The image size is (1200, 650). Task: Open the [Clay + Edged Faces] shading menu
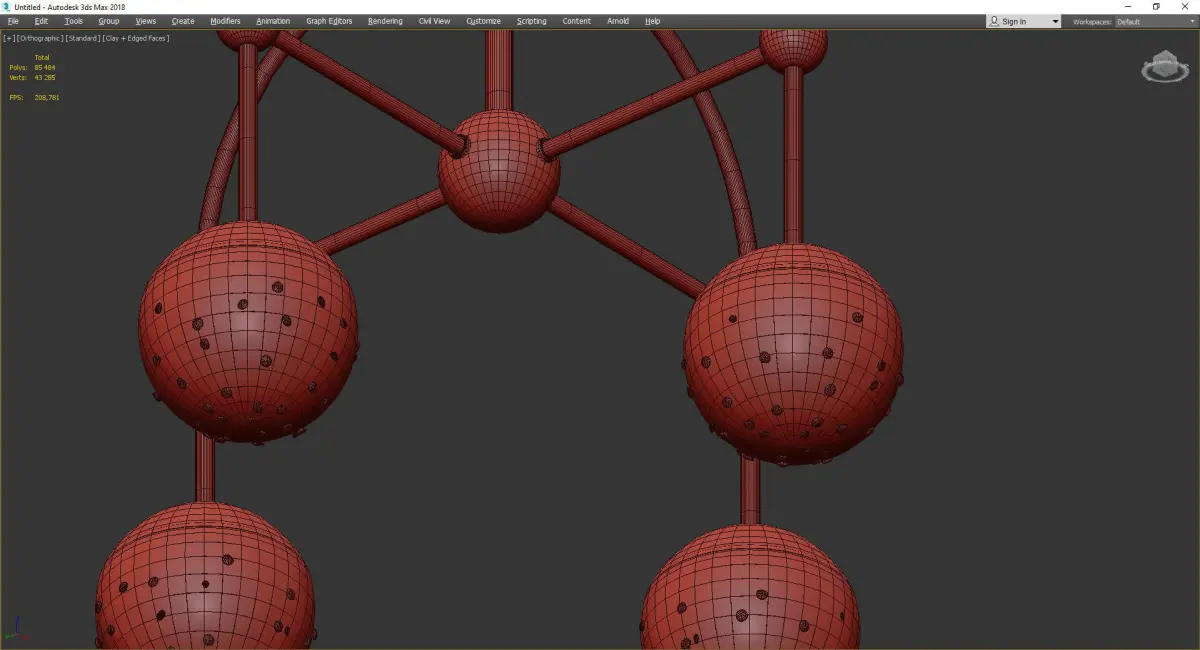tap(135, 38)
